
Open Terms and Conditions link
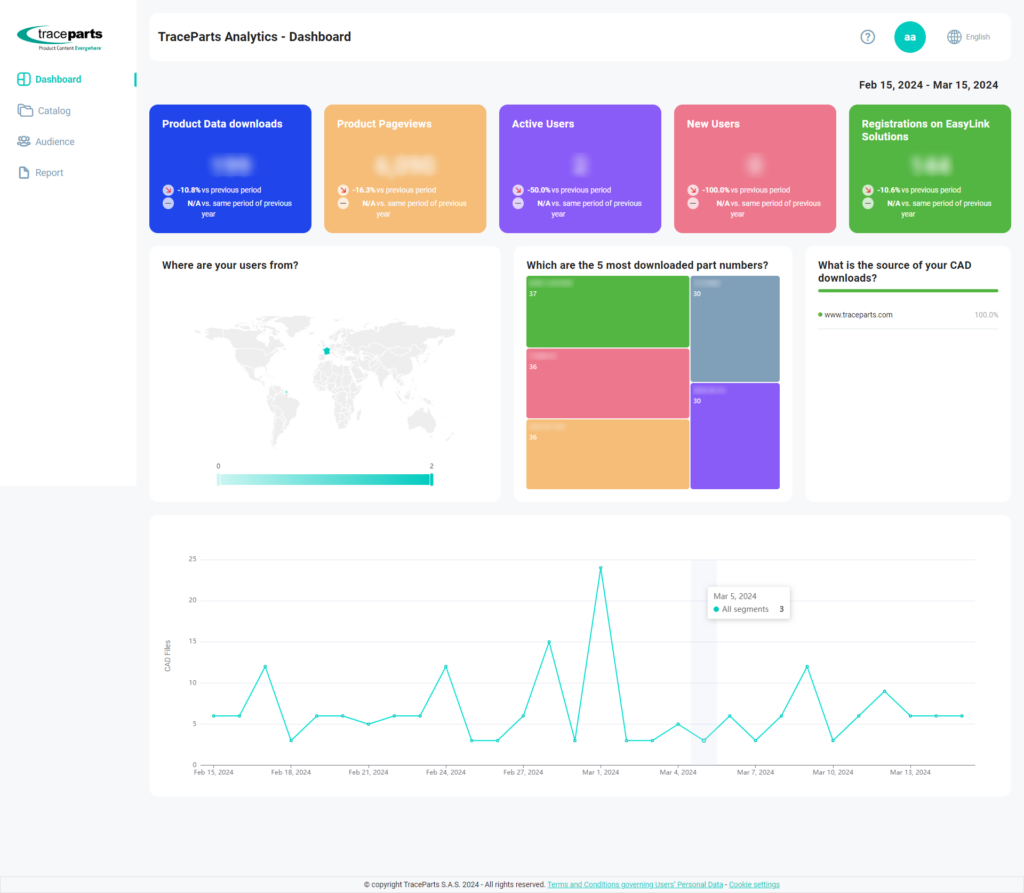coord(635,884)
